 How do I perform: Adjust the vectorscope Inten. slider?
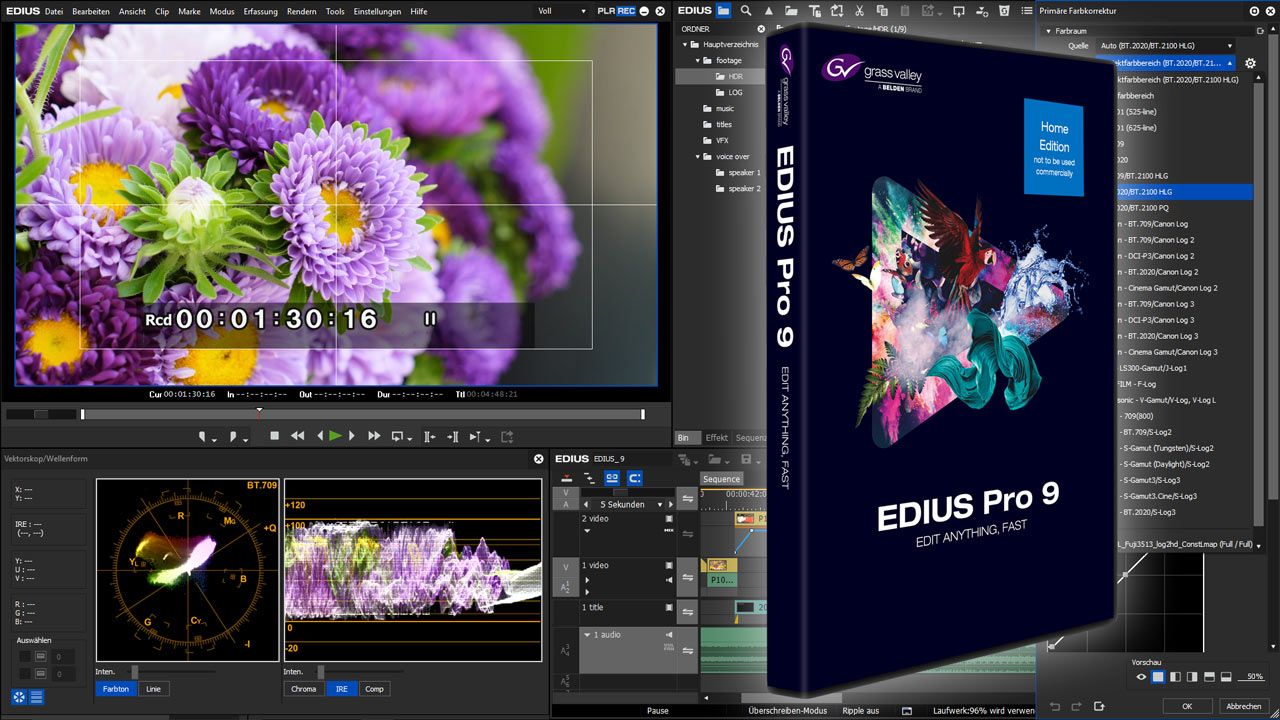135,672
